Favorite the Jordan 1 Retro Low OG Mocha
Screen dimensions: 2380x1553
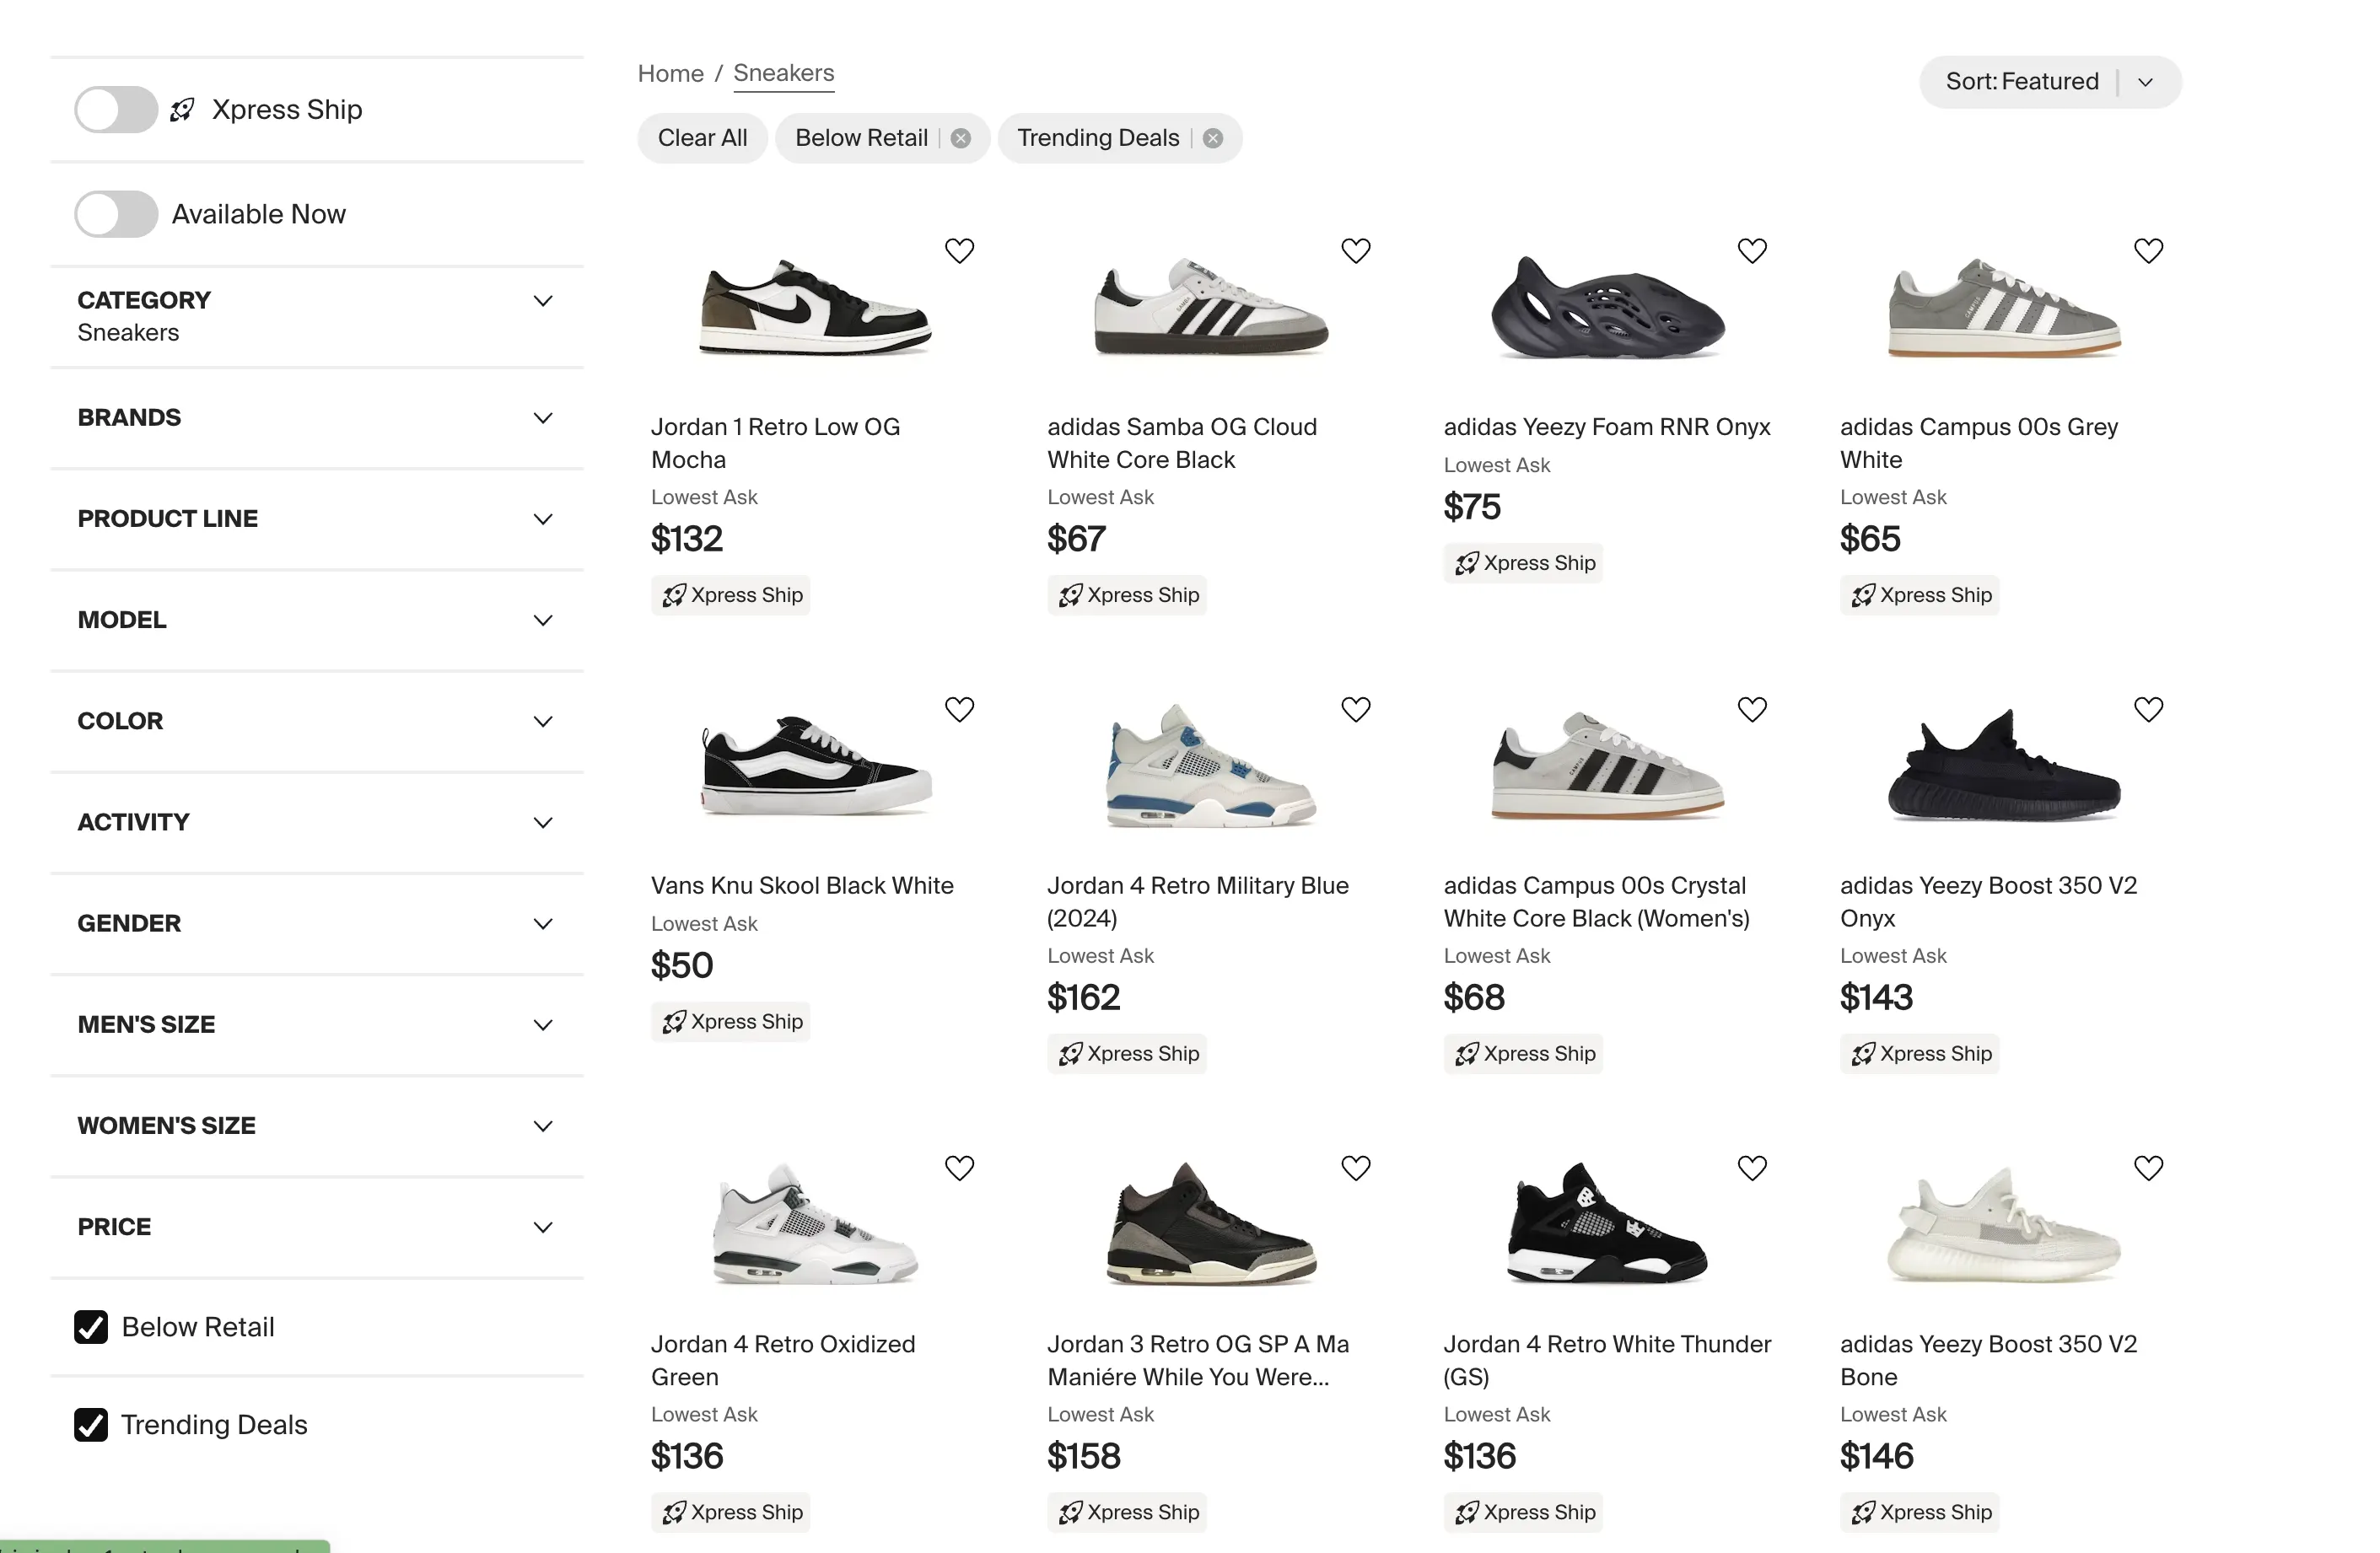959,250
